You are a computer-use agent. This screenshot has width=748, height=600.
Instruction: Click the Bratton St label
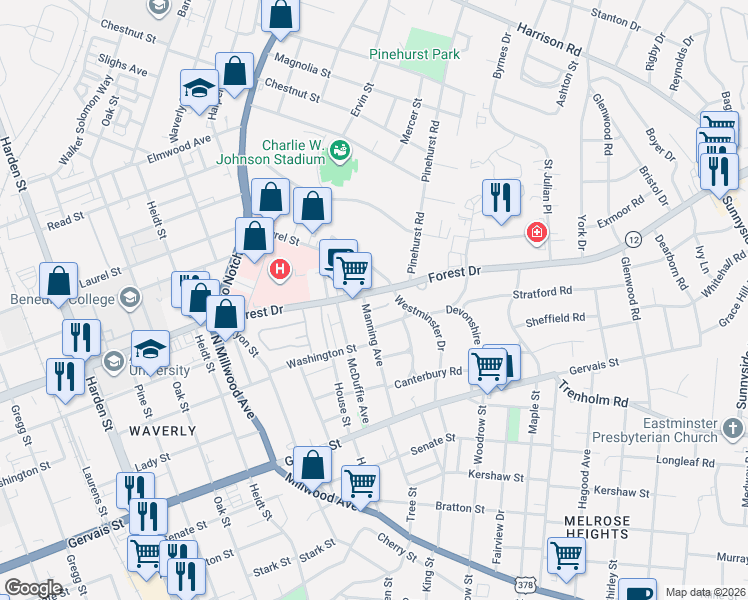click(x=460, y=507)
